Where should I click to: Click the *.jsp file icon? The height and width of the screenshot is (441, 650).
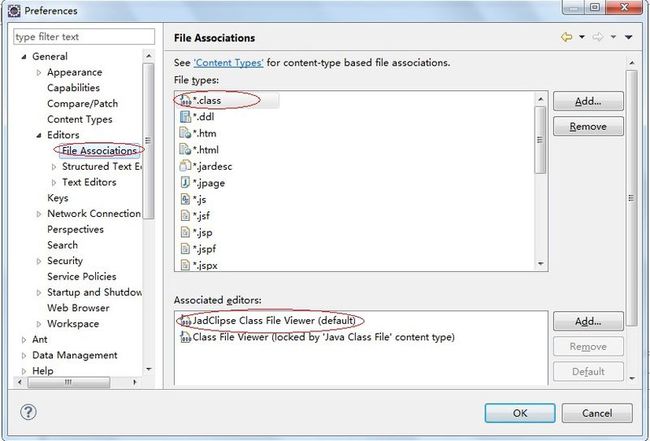(x=185, y=233)
